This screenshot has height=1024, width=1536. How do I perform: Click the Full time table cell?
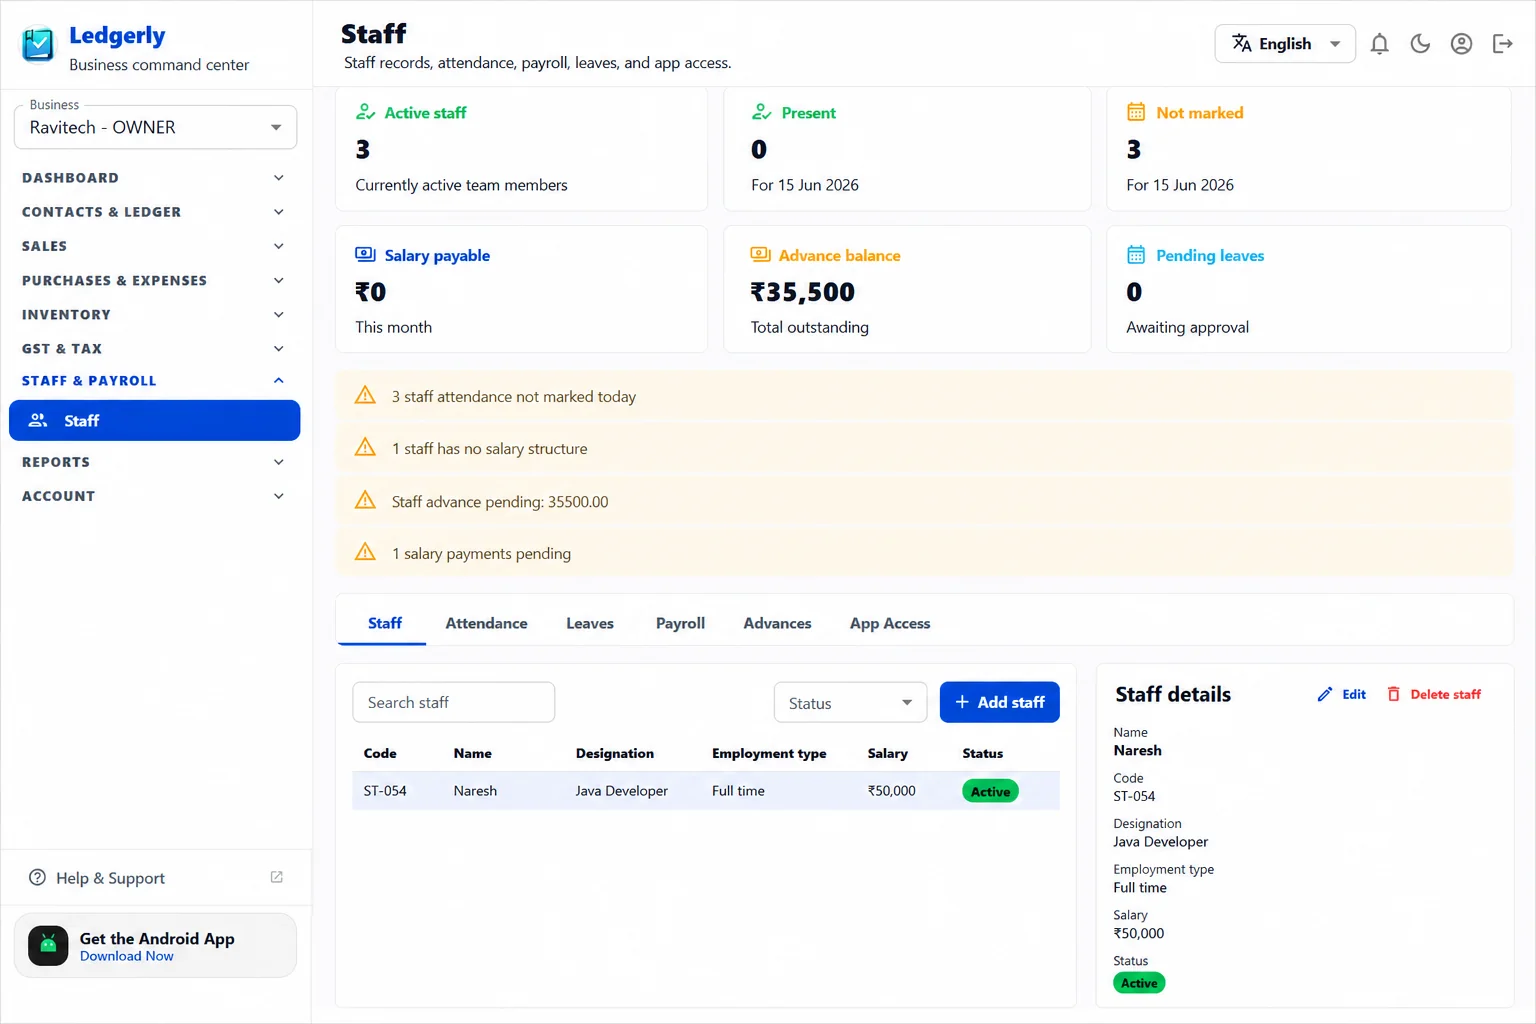tap(738, 790)
